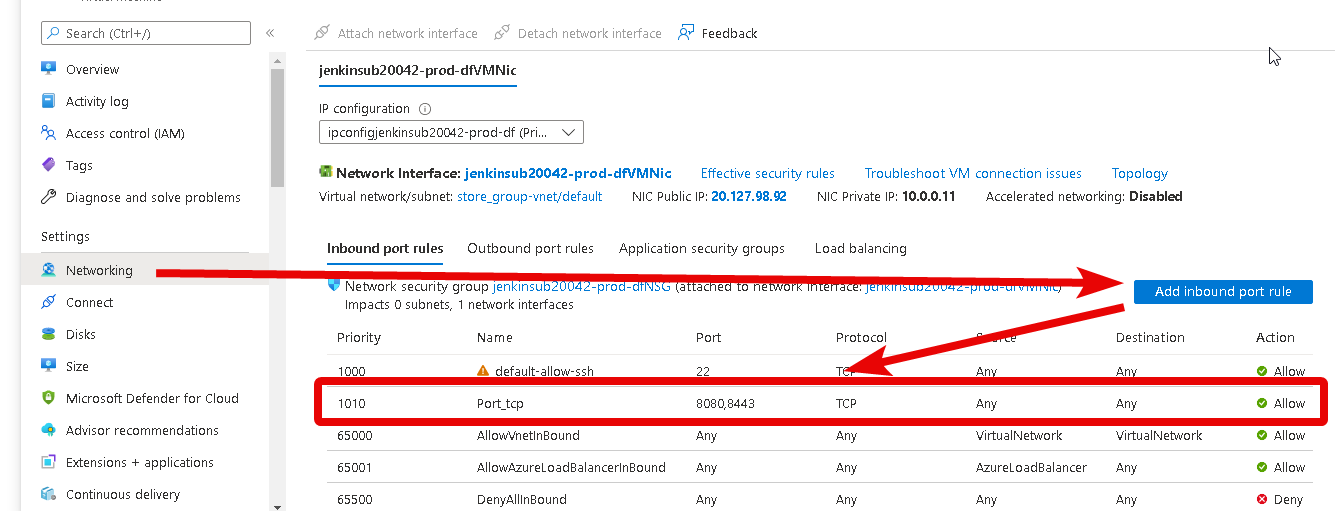
Task: Select the default-allow-ssh rule name
Action: 544,371
